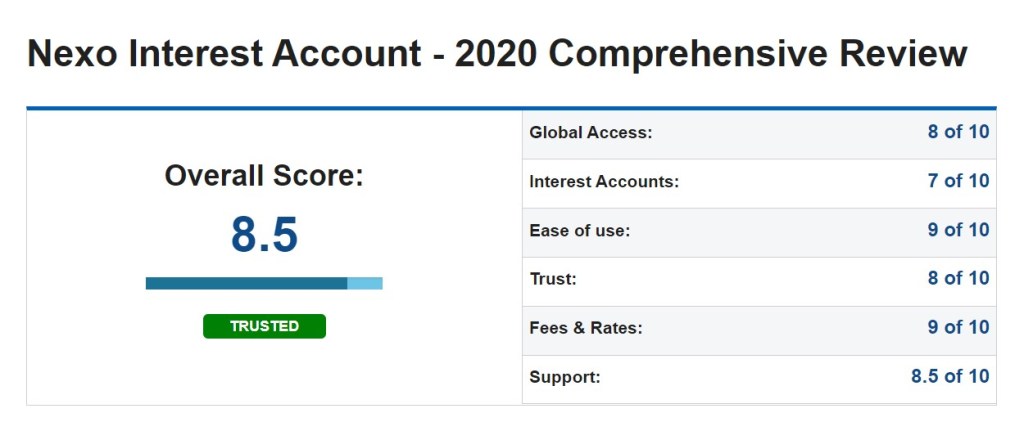Click the blue divider line under the title
Viewport: 1024px width, 422px height.
[511, 107]
